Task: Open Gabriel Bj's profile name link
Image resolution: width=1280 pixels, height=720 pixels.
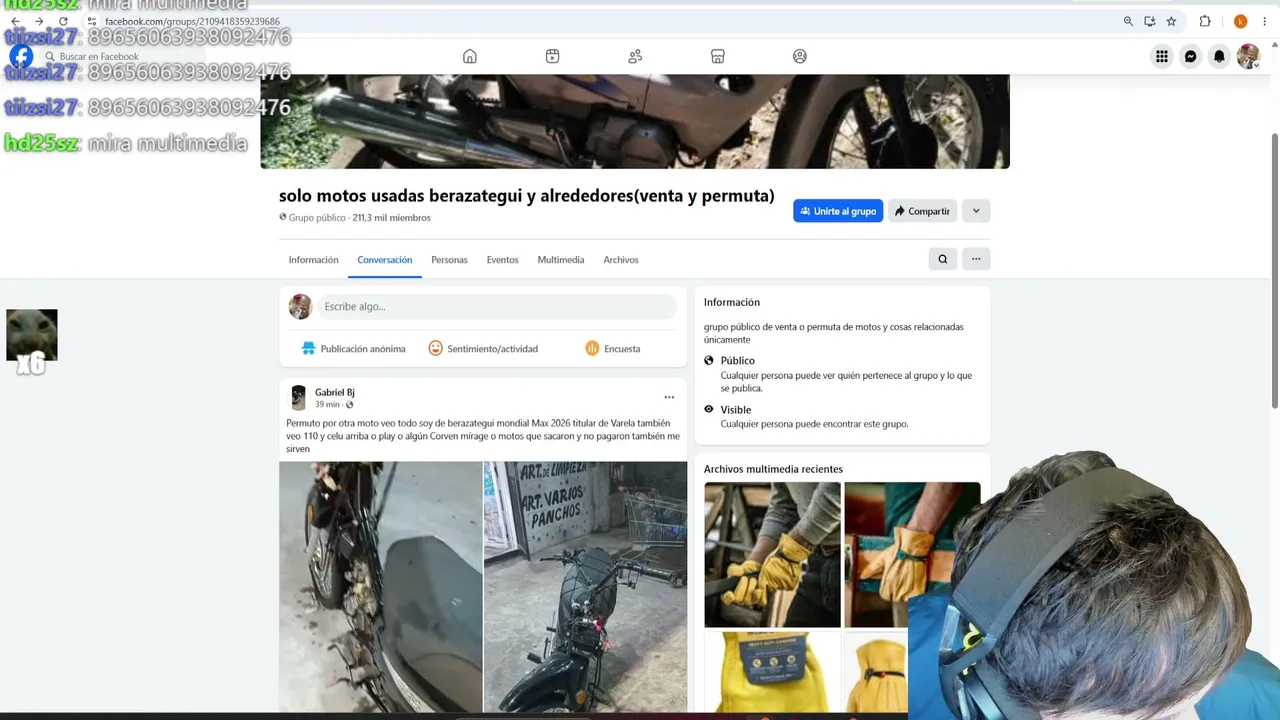Action: 334,392
